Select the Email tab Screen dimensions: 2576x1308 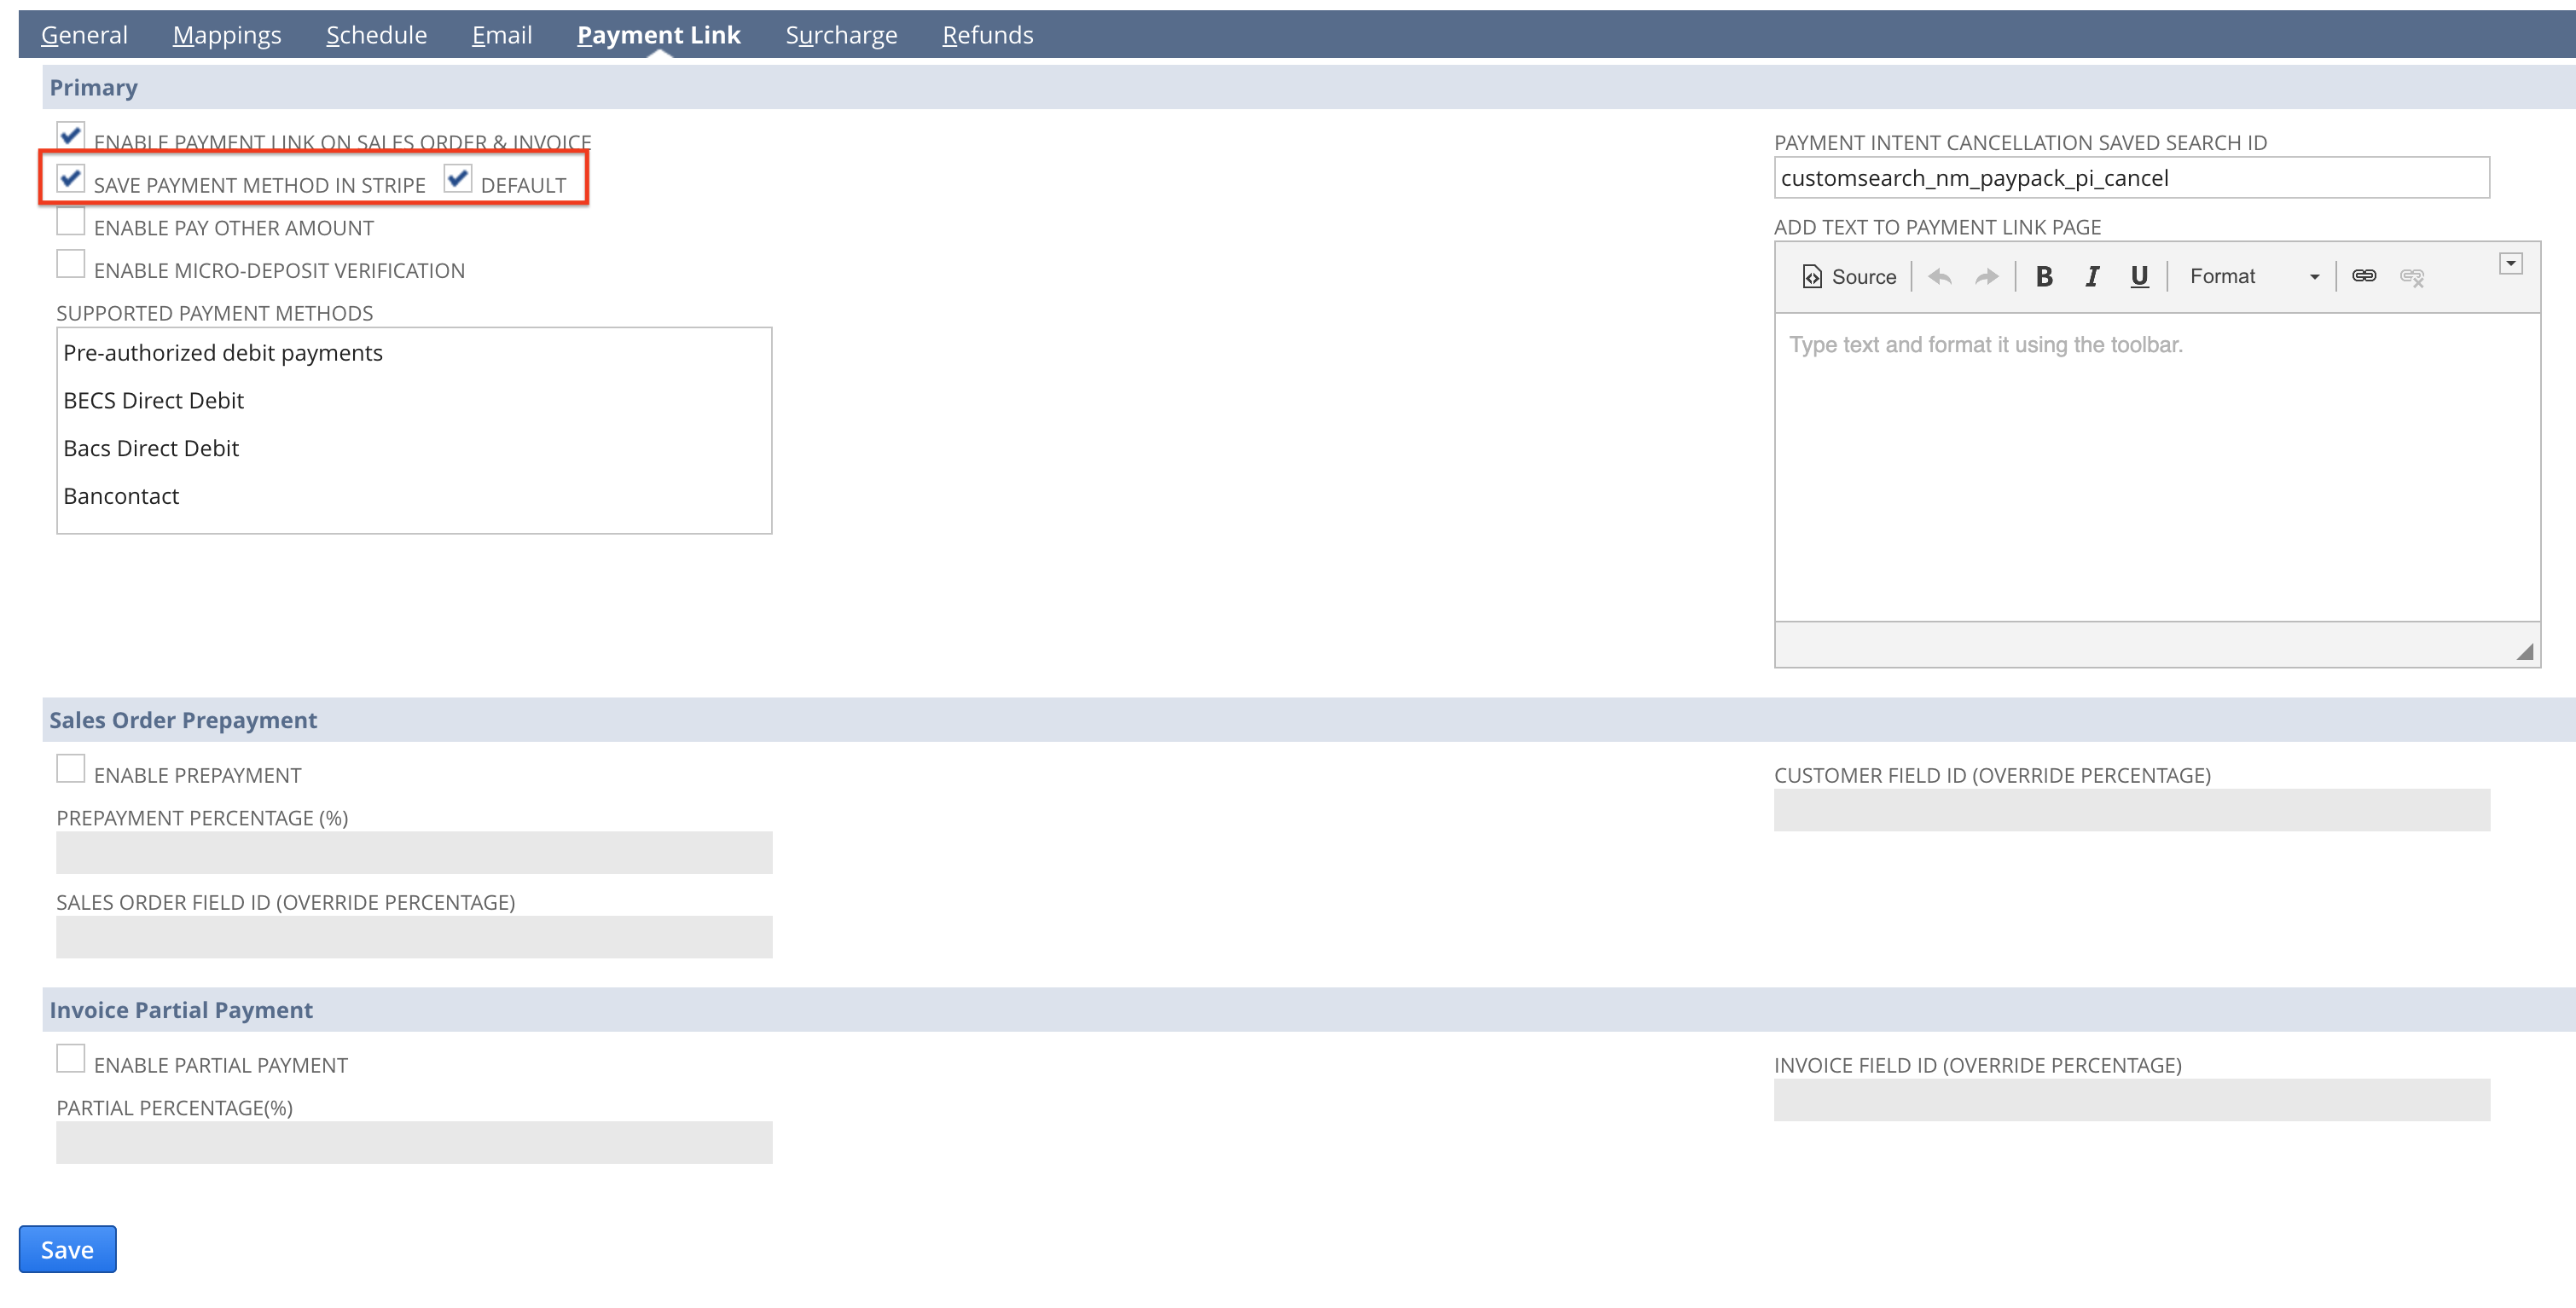coord(502,35)
